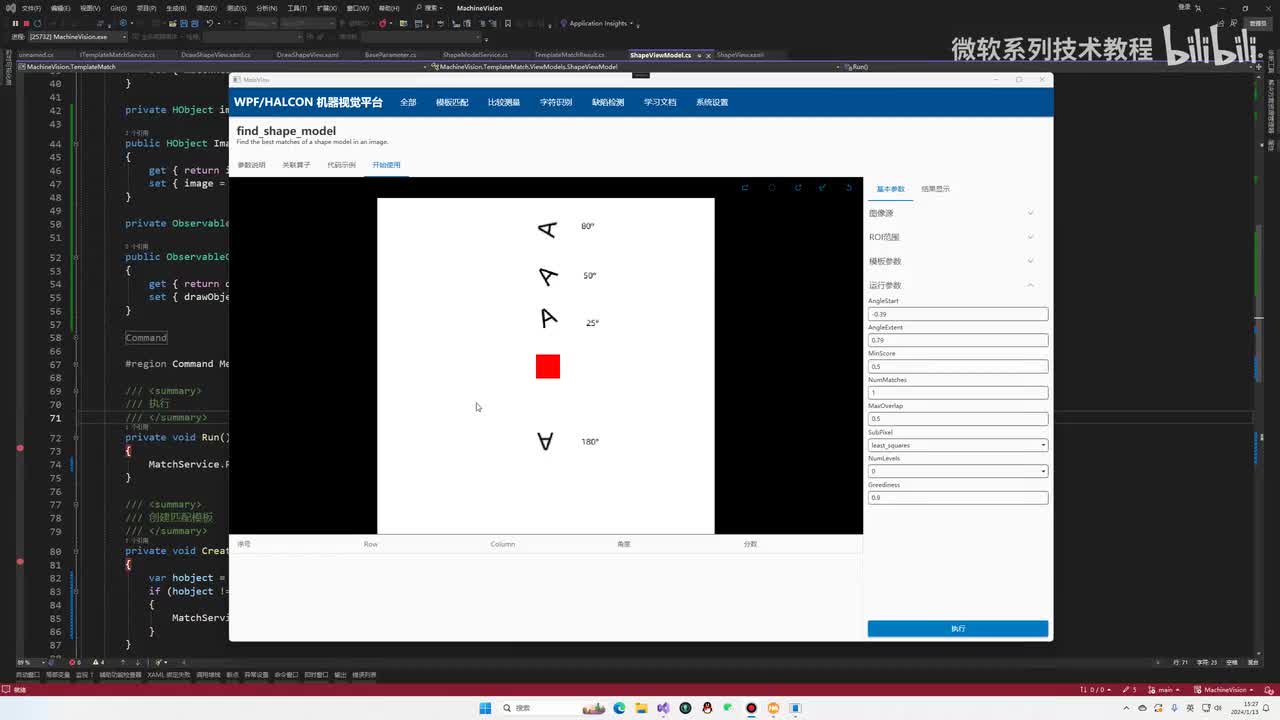The image size is (1280, 720).
Task: Select the 基本参数 tab
Action: click(x=890, y=189)
